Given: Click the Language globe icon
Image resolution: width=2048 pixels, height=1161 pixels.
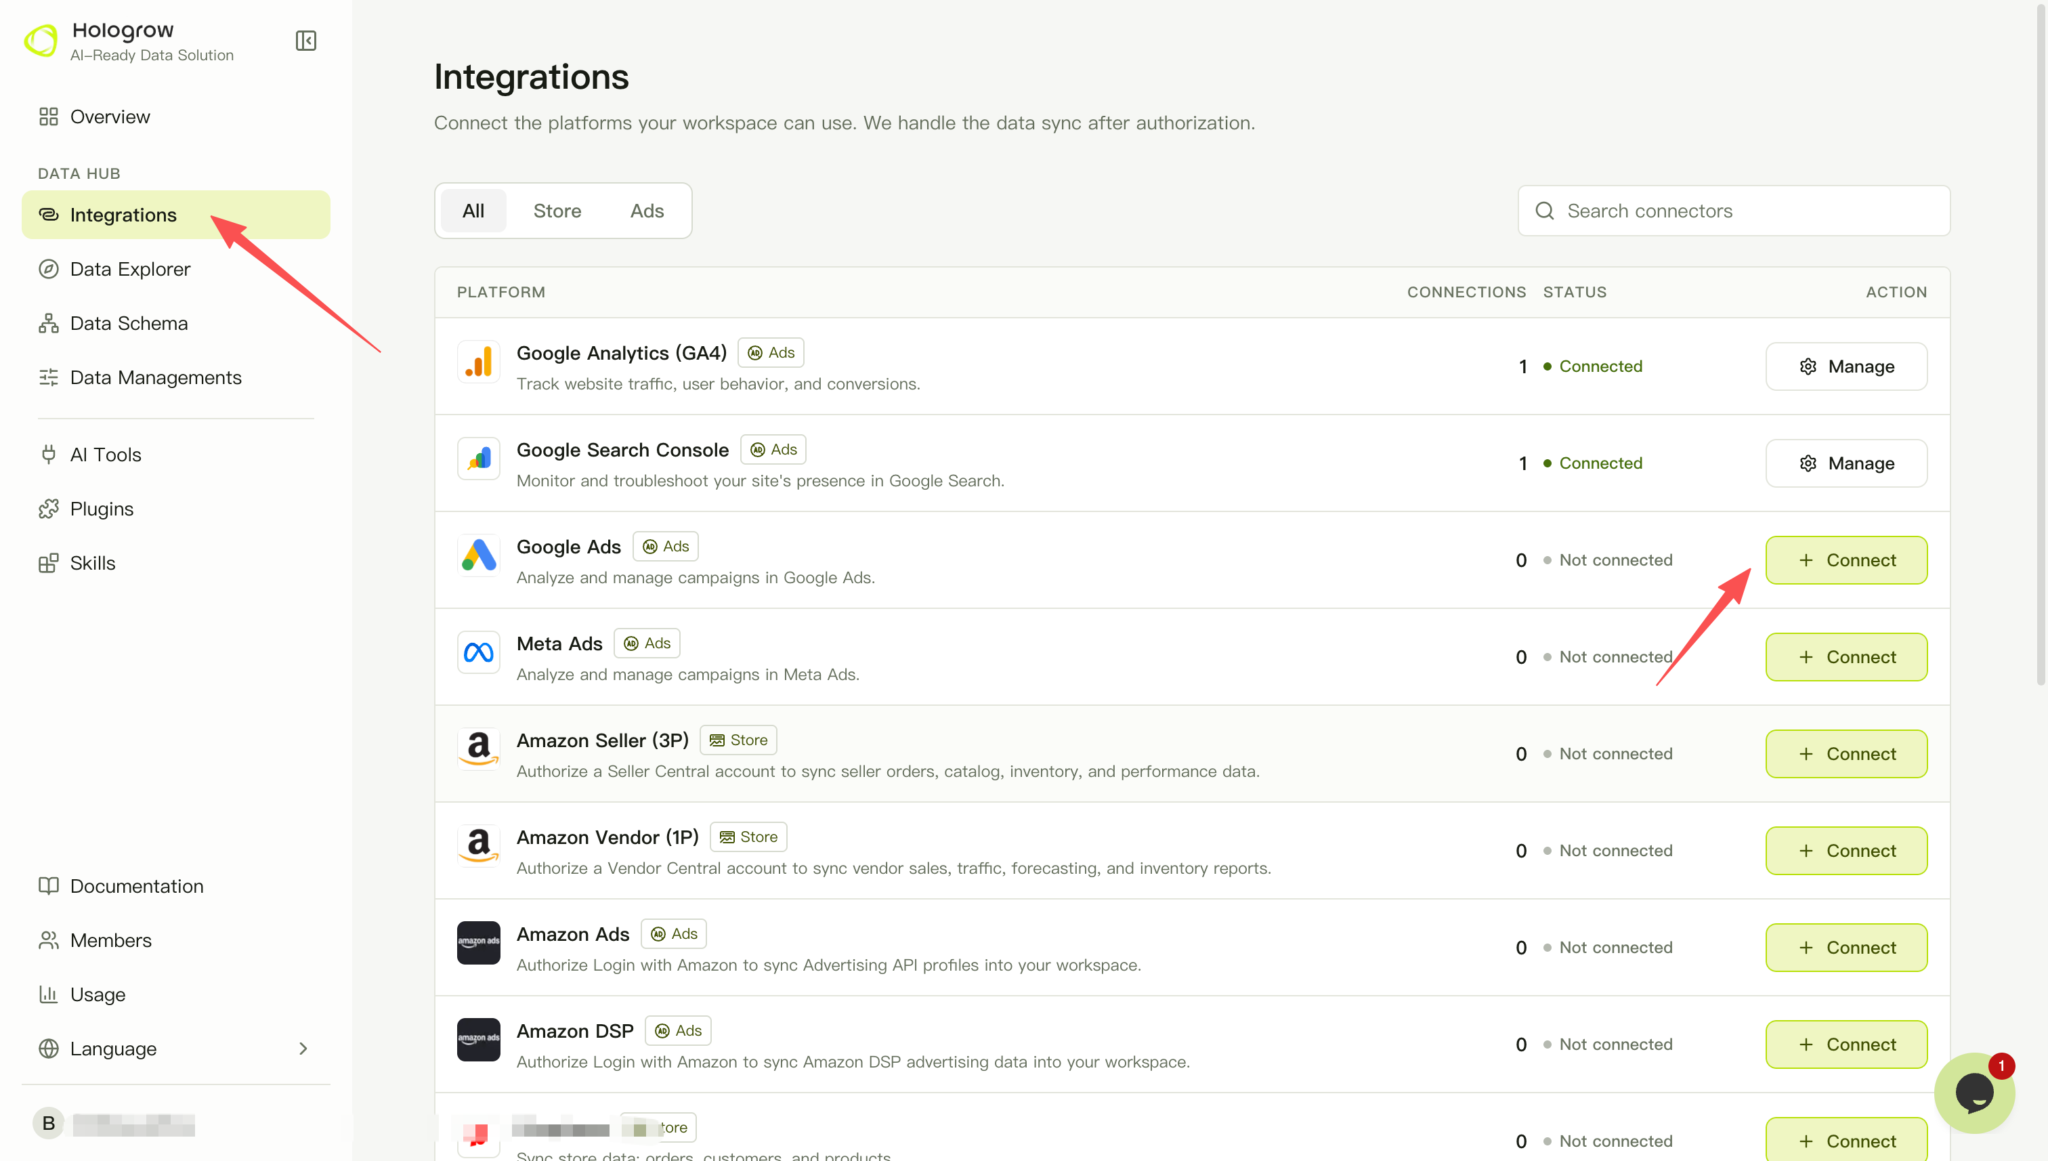Looking at the screenshot, I should coord(48,1048).
